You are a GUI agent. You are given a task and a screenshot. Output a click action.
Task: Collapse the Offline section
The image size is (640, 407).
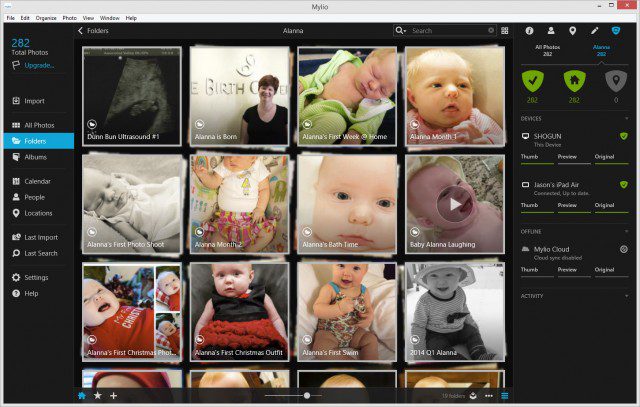point(627,231)
